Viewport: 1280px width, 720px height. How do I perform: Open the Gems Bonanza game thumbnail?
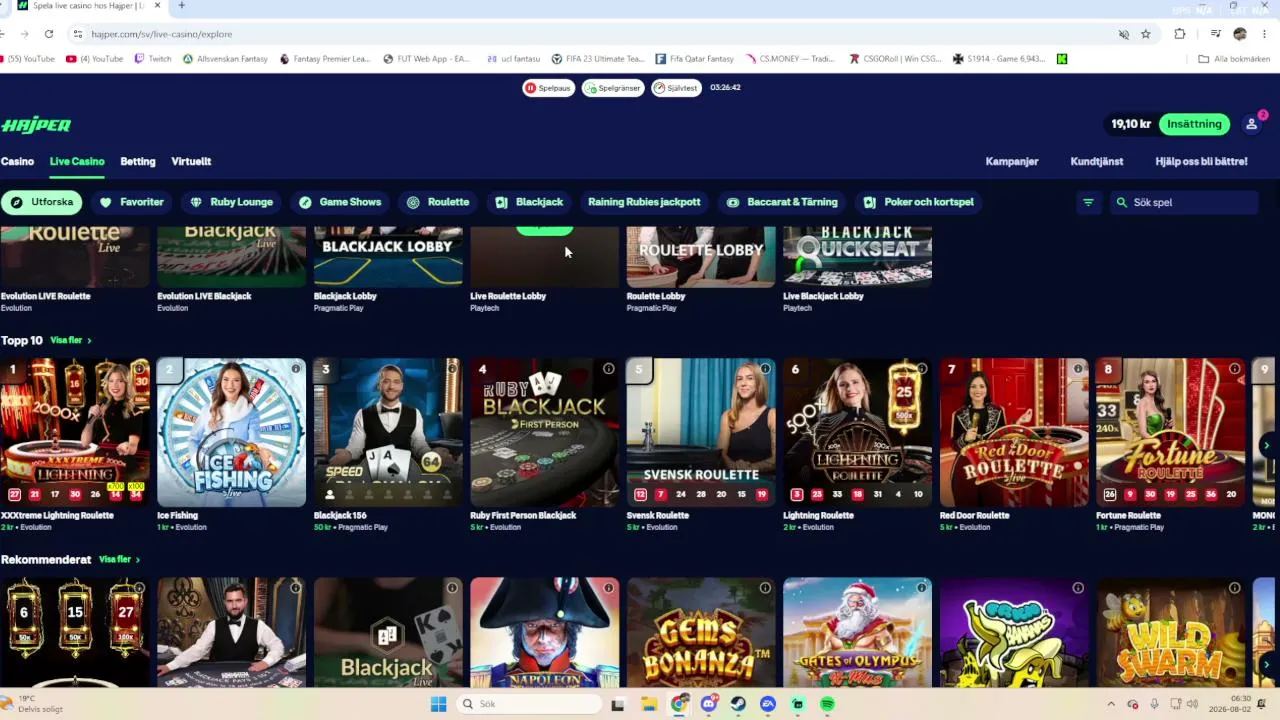(x=701, y=632)
